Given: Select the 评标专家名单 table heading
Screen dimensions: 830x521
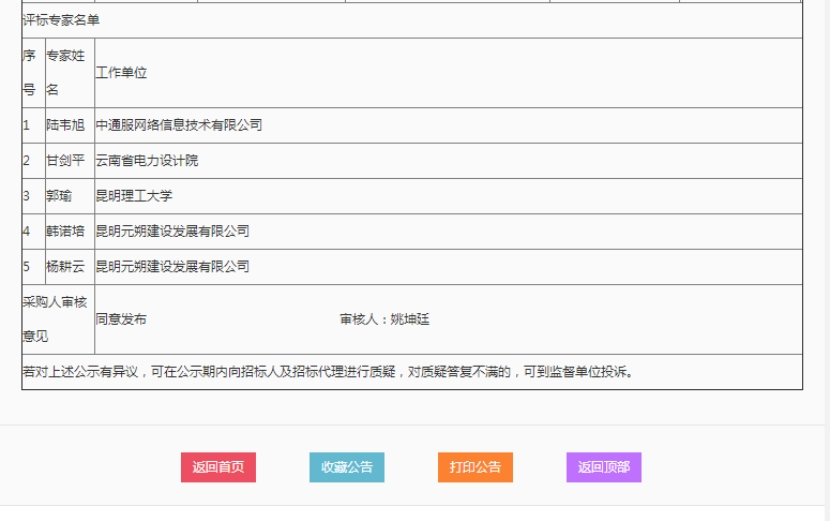Looking at the screenshot, I should (62, 20).
